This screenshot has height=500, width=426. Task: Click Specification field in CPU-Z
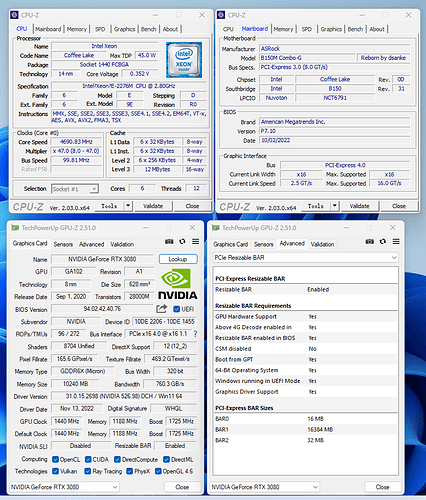(x=129, y=86)
